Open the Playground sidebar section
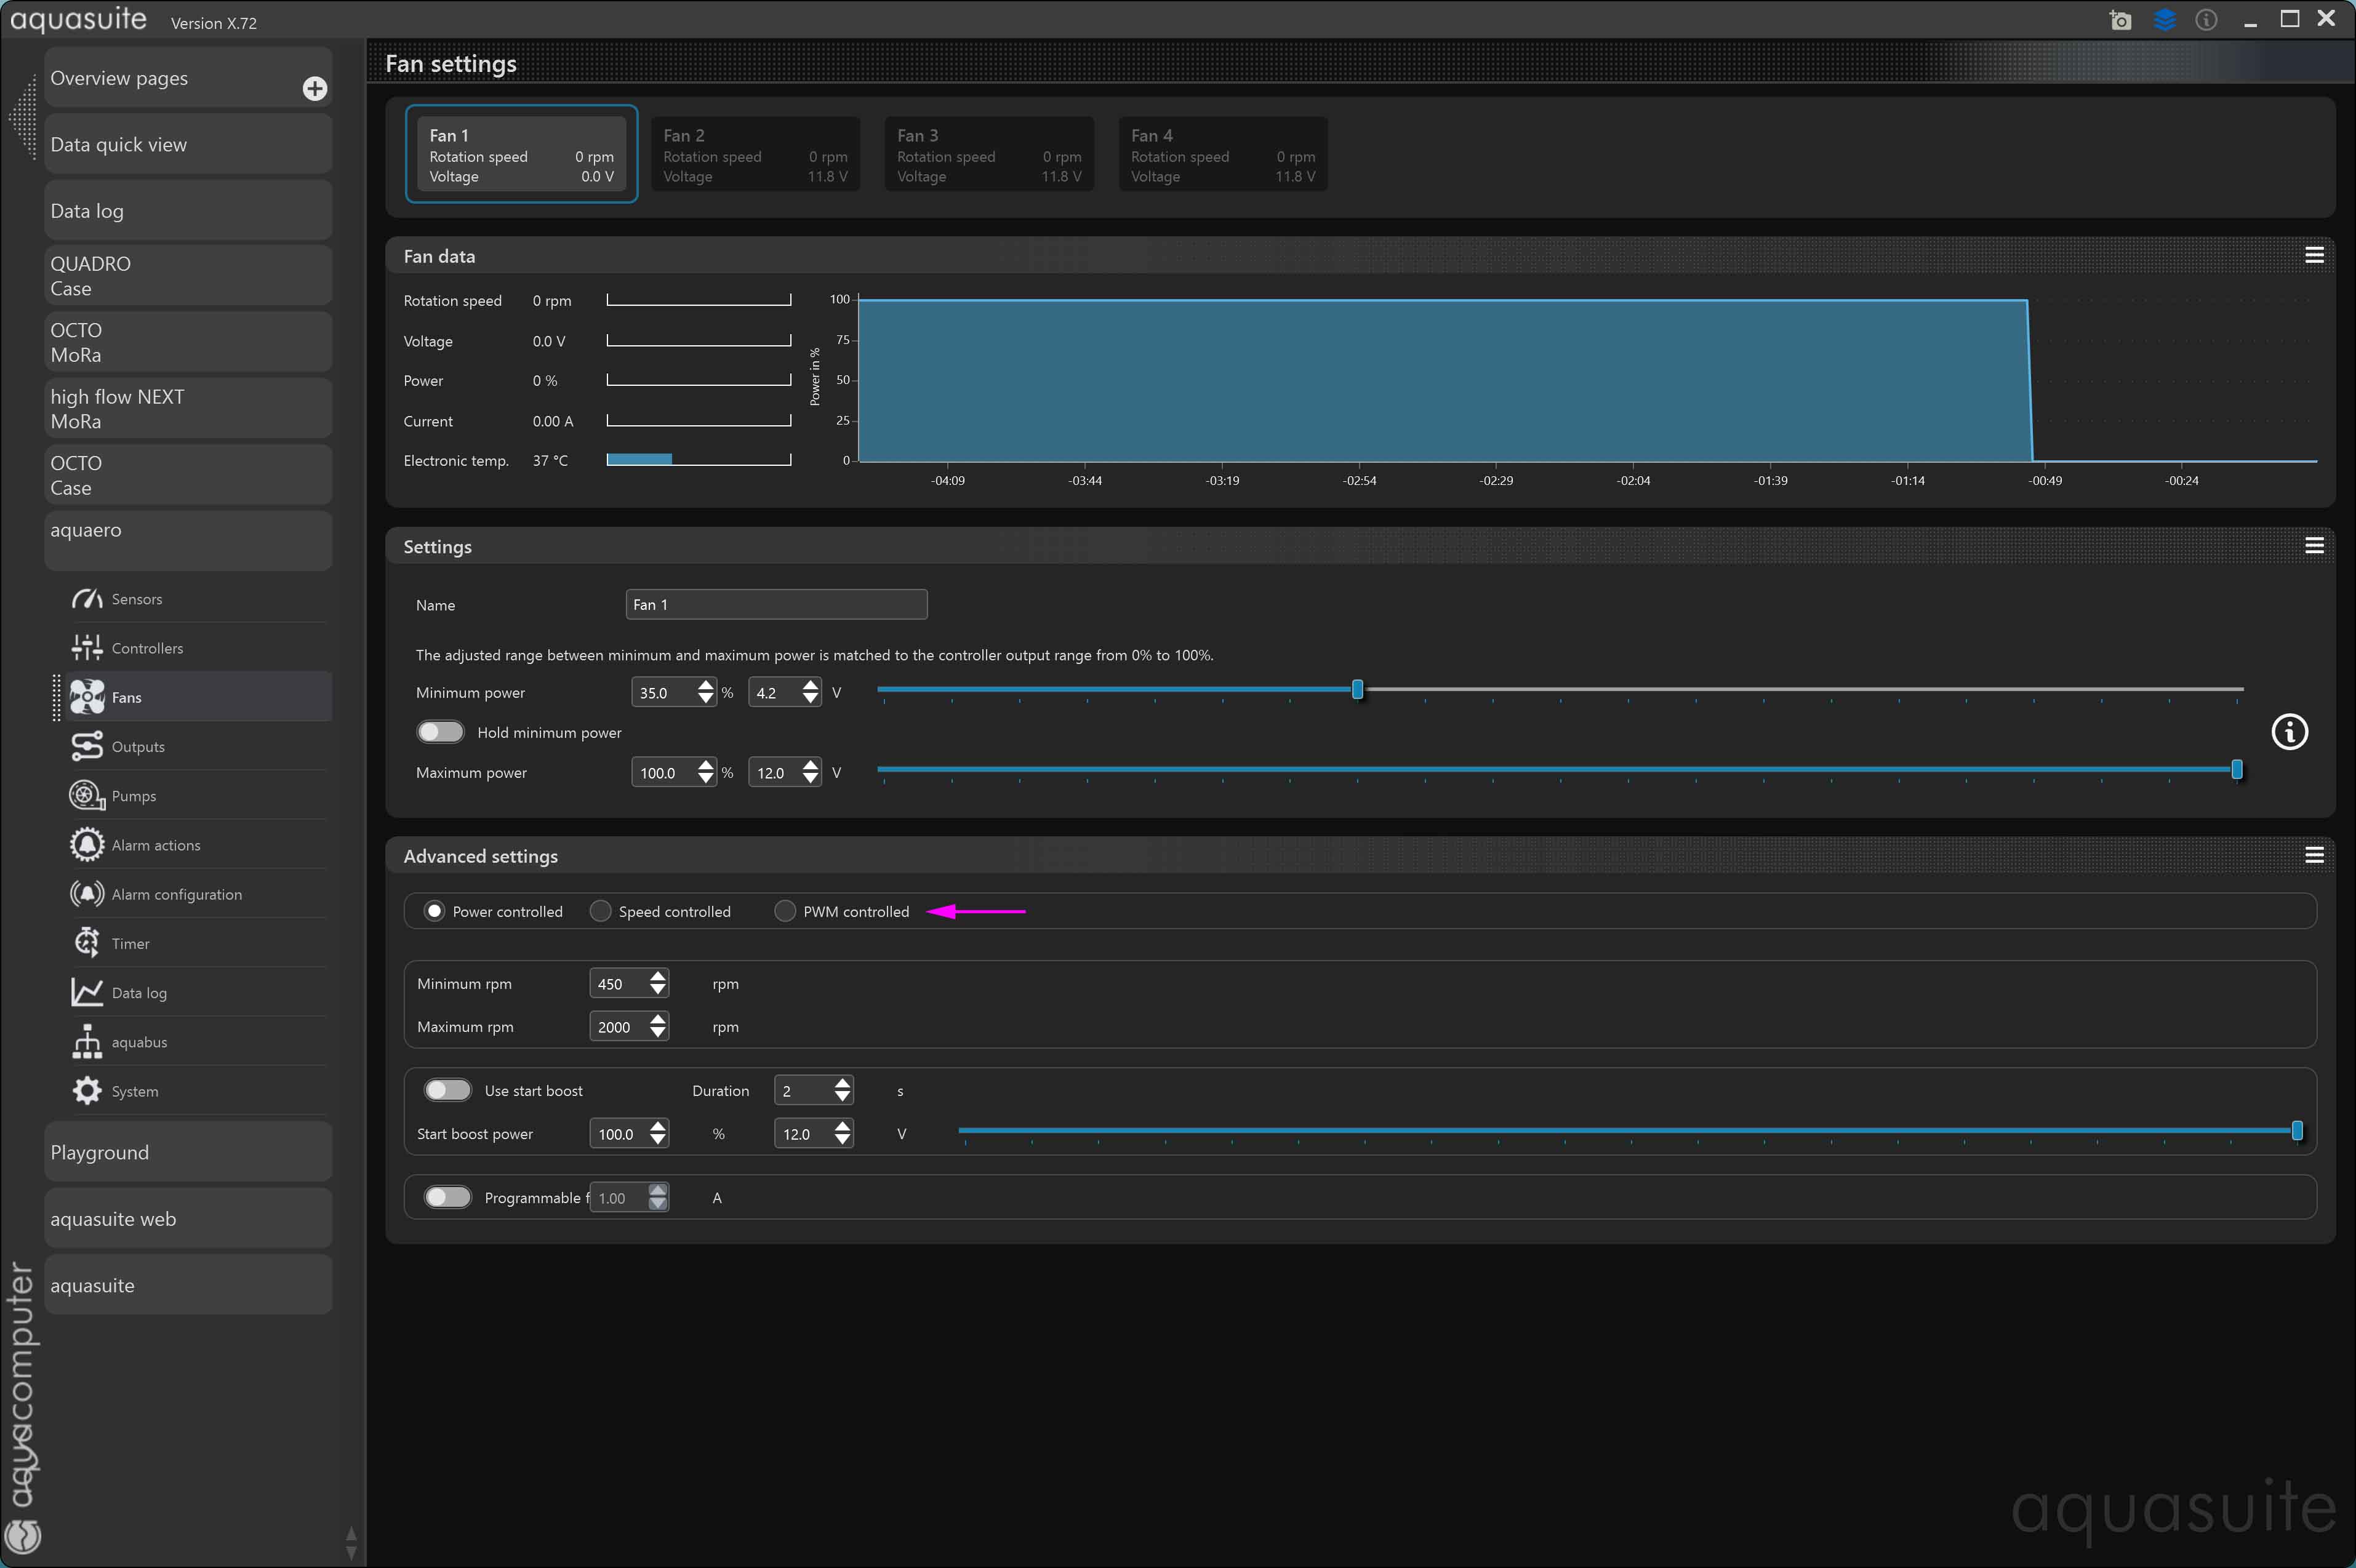 [188, 1152]
